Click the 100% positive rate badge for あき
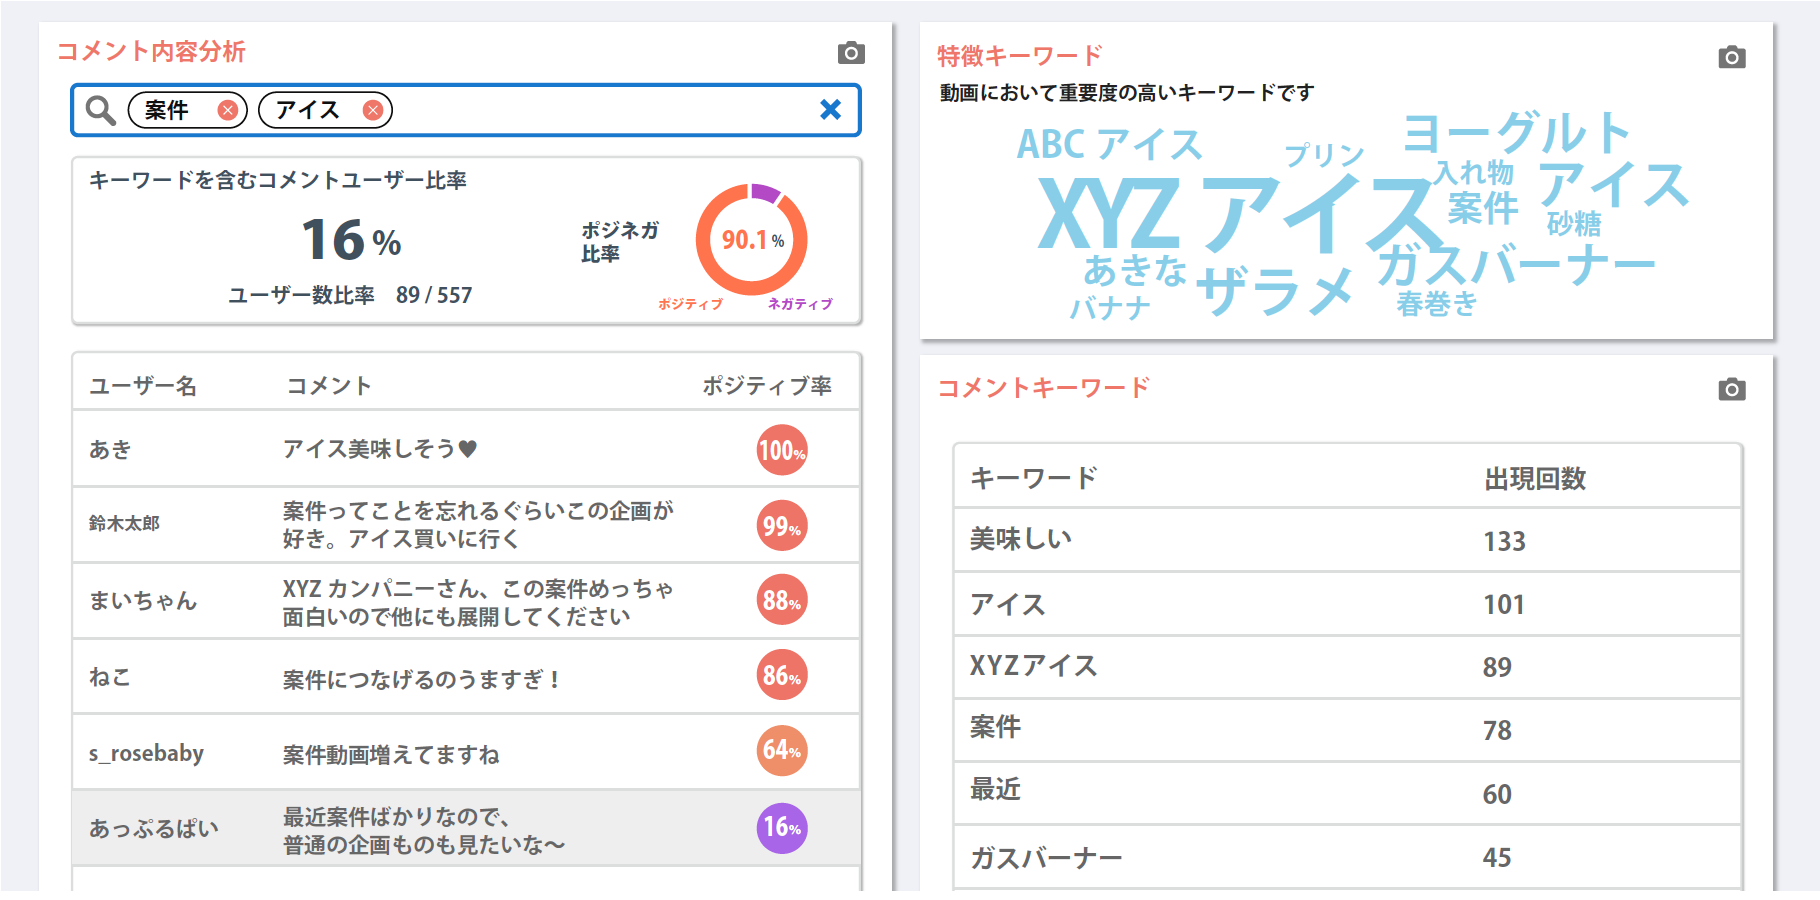The width and height of the screenshot is (1820, 900). 781,450
